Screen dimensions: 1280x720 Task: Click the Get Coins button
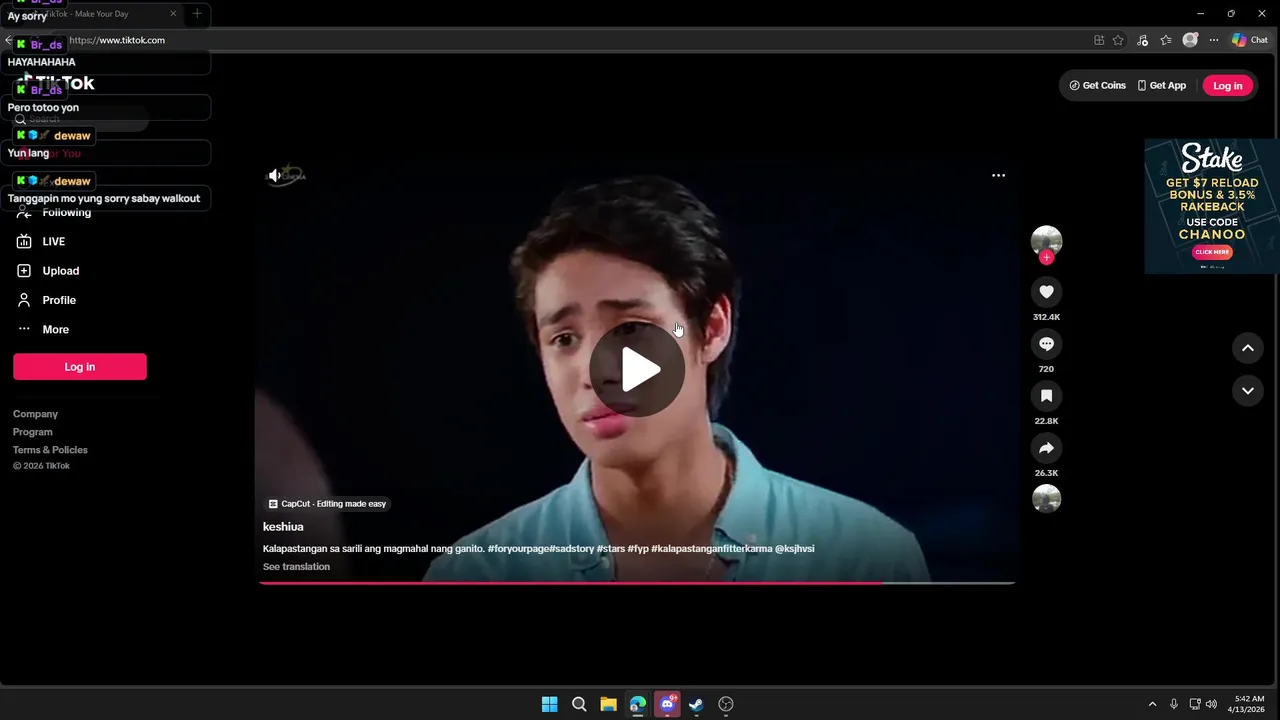coord(1097,86)
